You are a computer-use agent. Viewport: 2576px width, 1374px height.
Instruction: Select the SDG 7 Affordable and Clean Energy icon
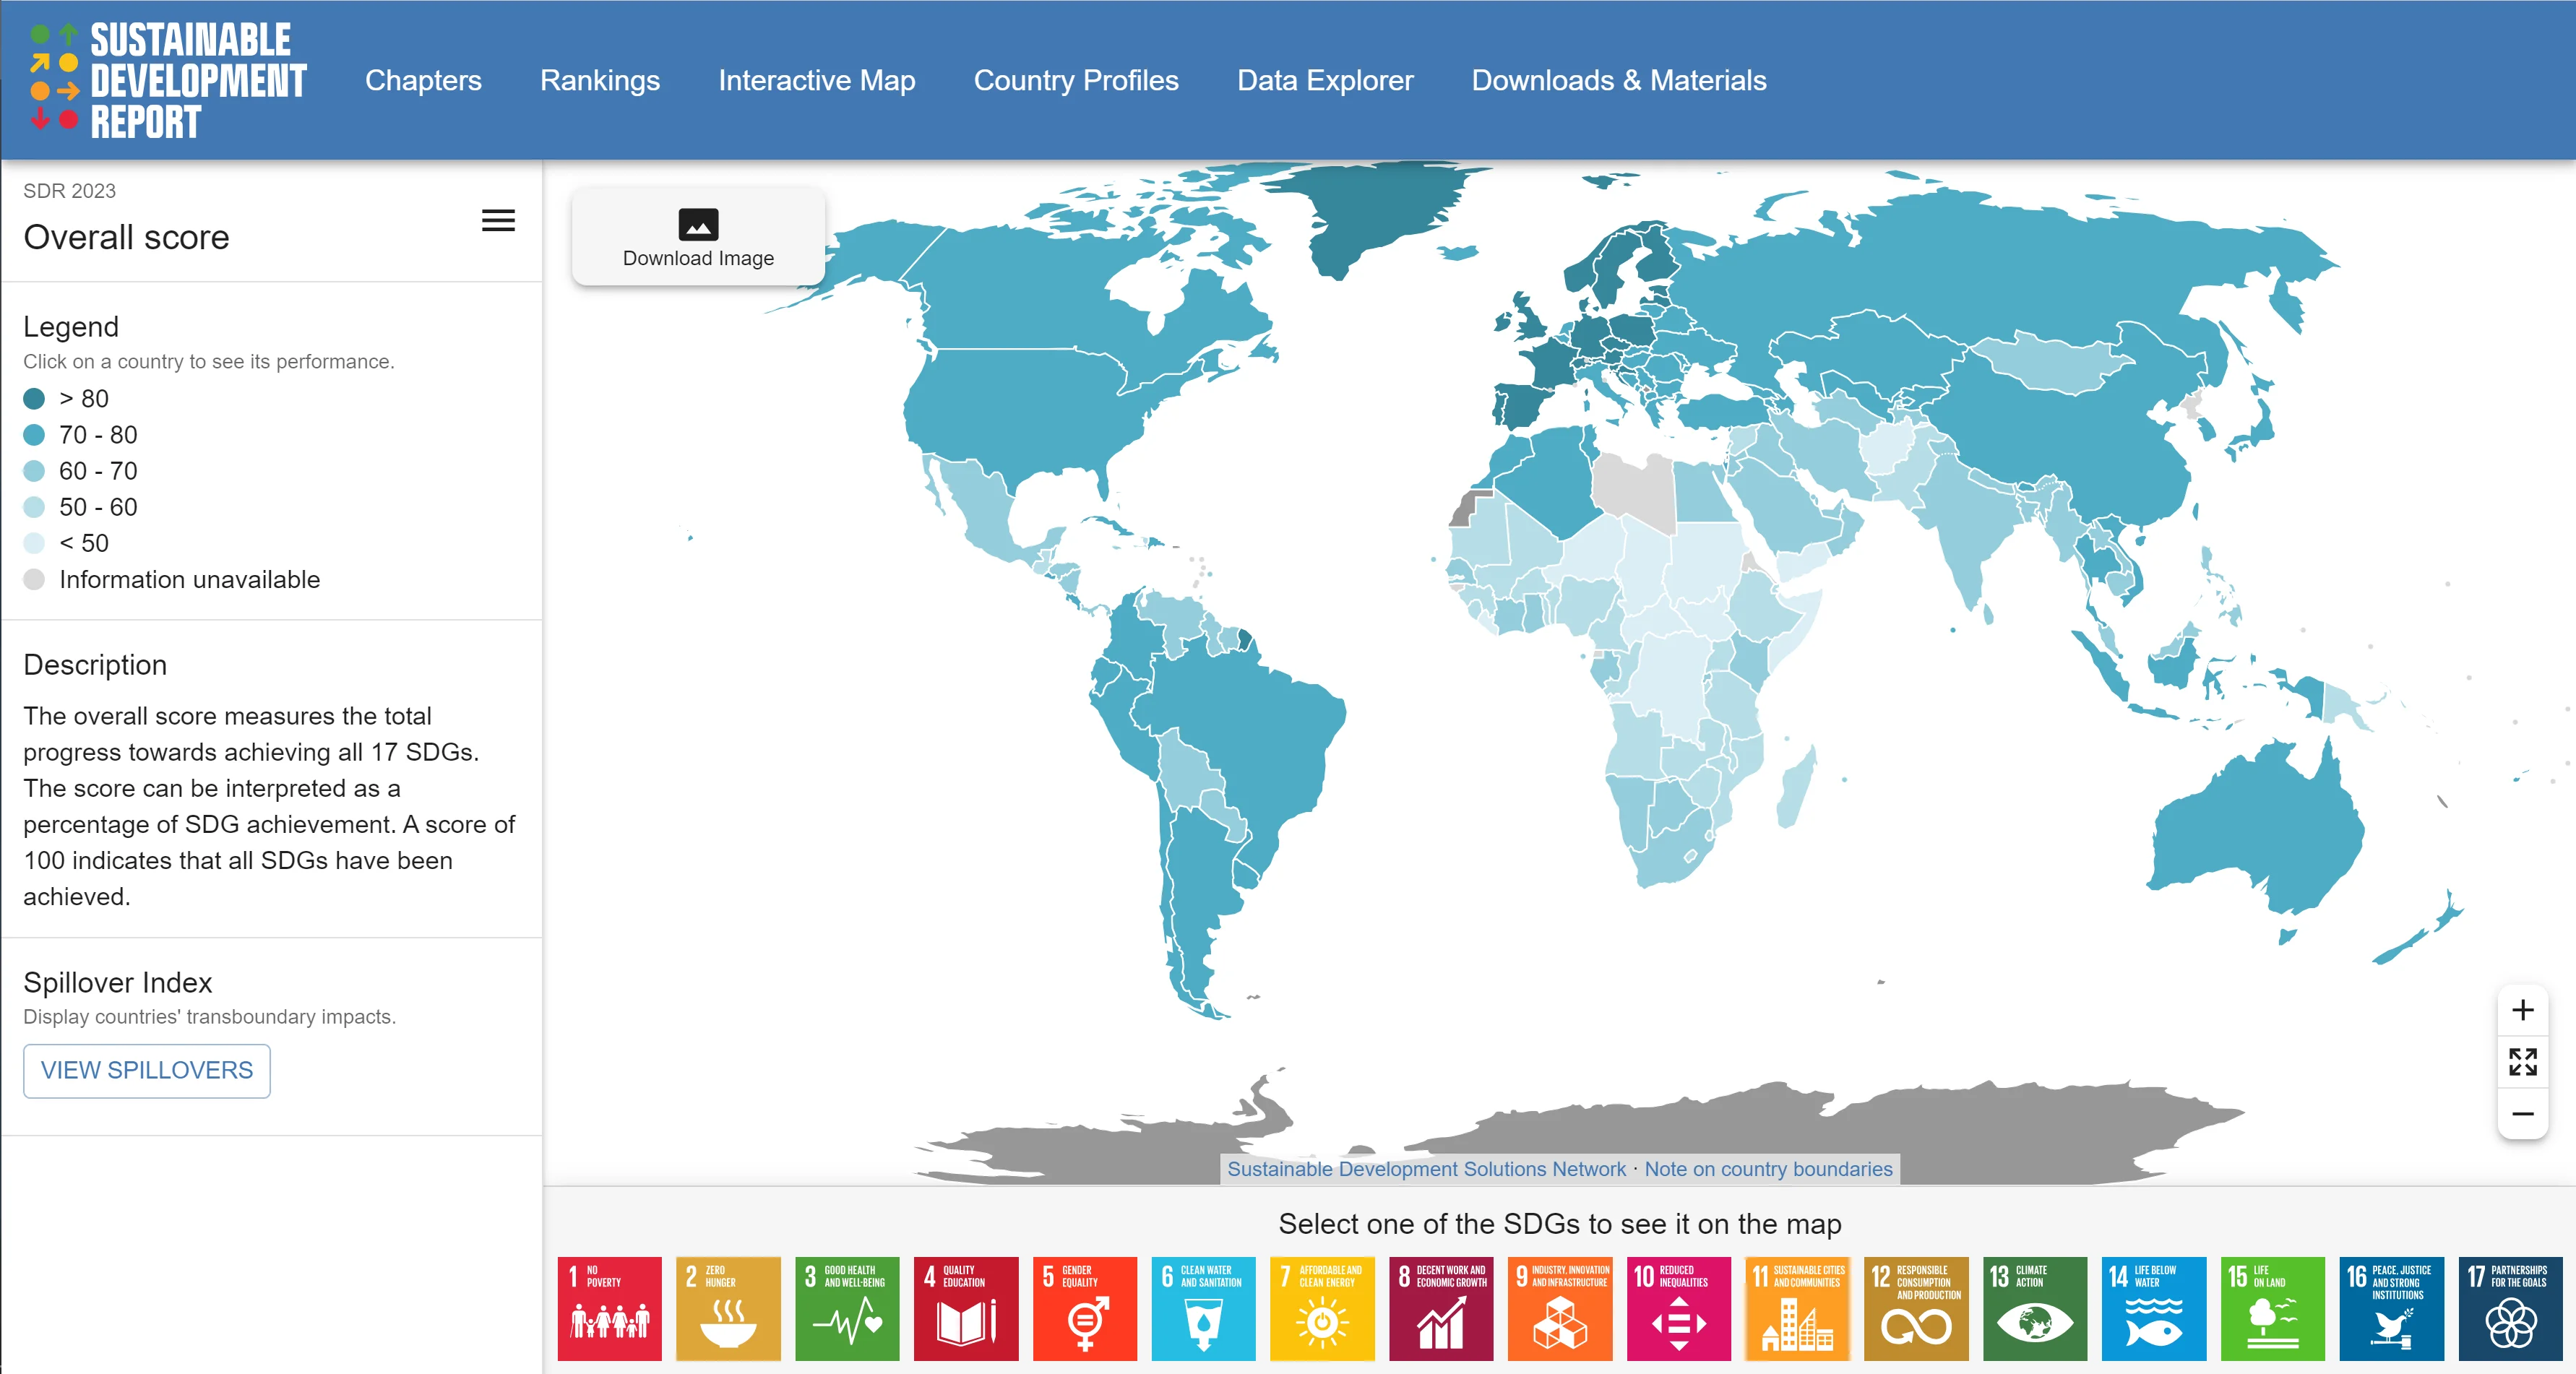(1322, 1309)
